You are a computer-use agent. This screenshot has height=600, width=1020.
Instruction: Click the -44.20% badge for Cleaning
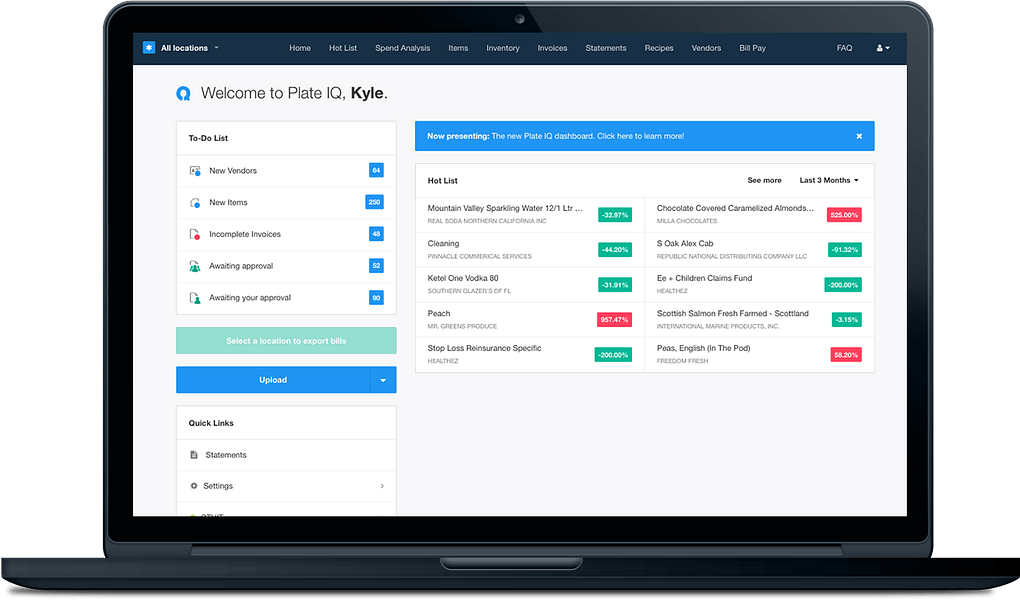click(615, 250)
